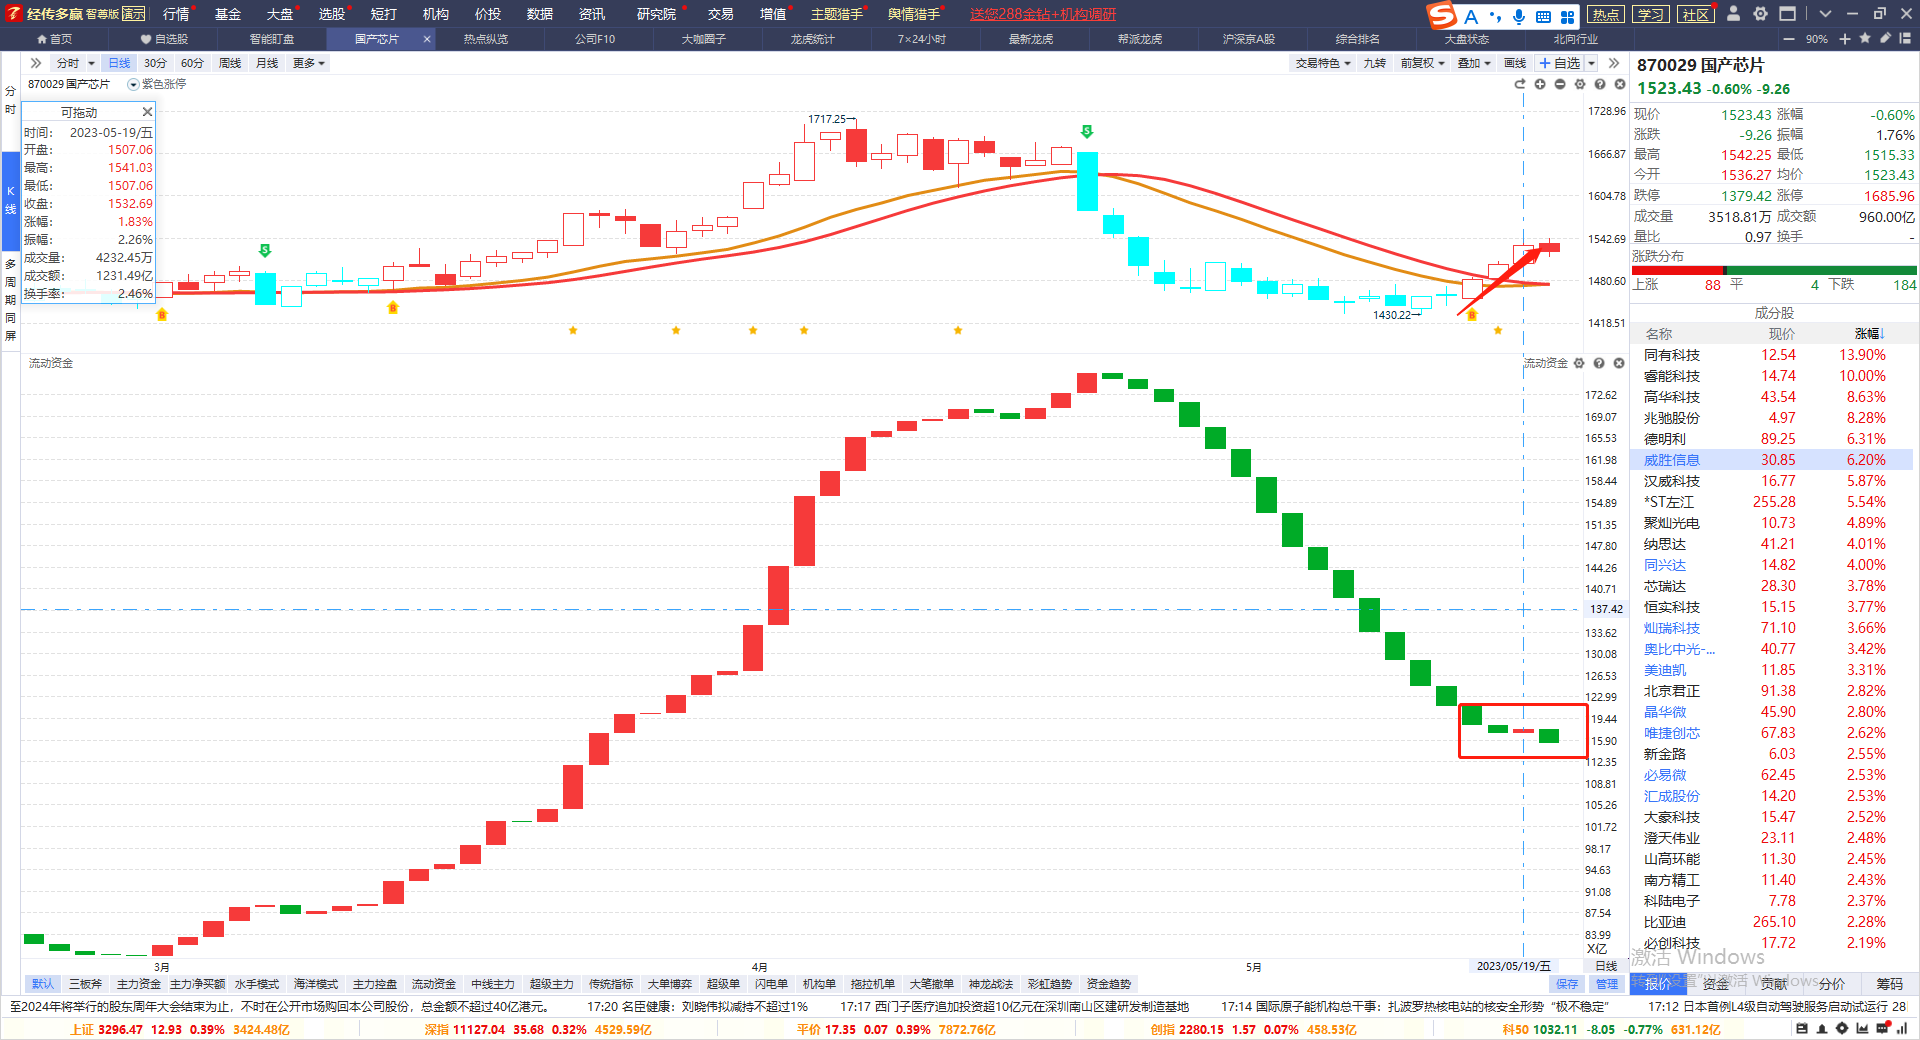Click the 热点 button
The image size is (1920, 1040).
click(x=1606, y=14)
